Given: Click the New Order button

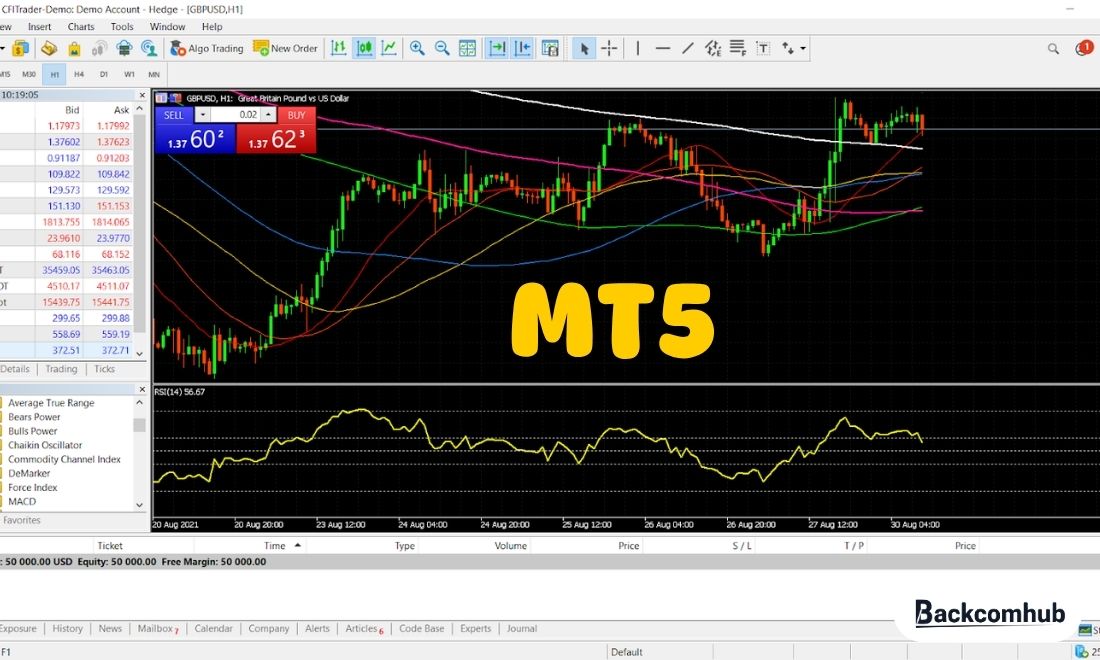Looking at the screenshot, I should [x=286, y=48].
